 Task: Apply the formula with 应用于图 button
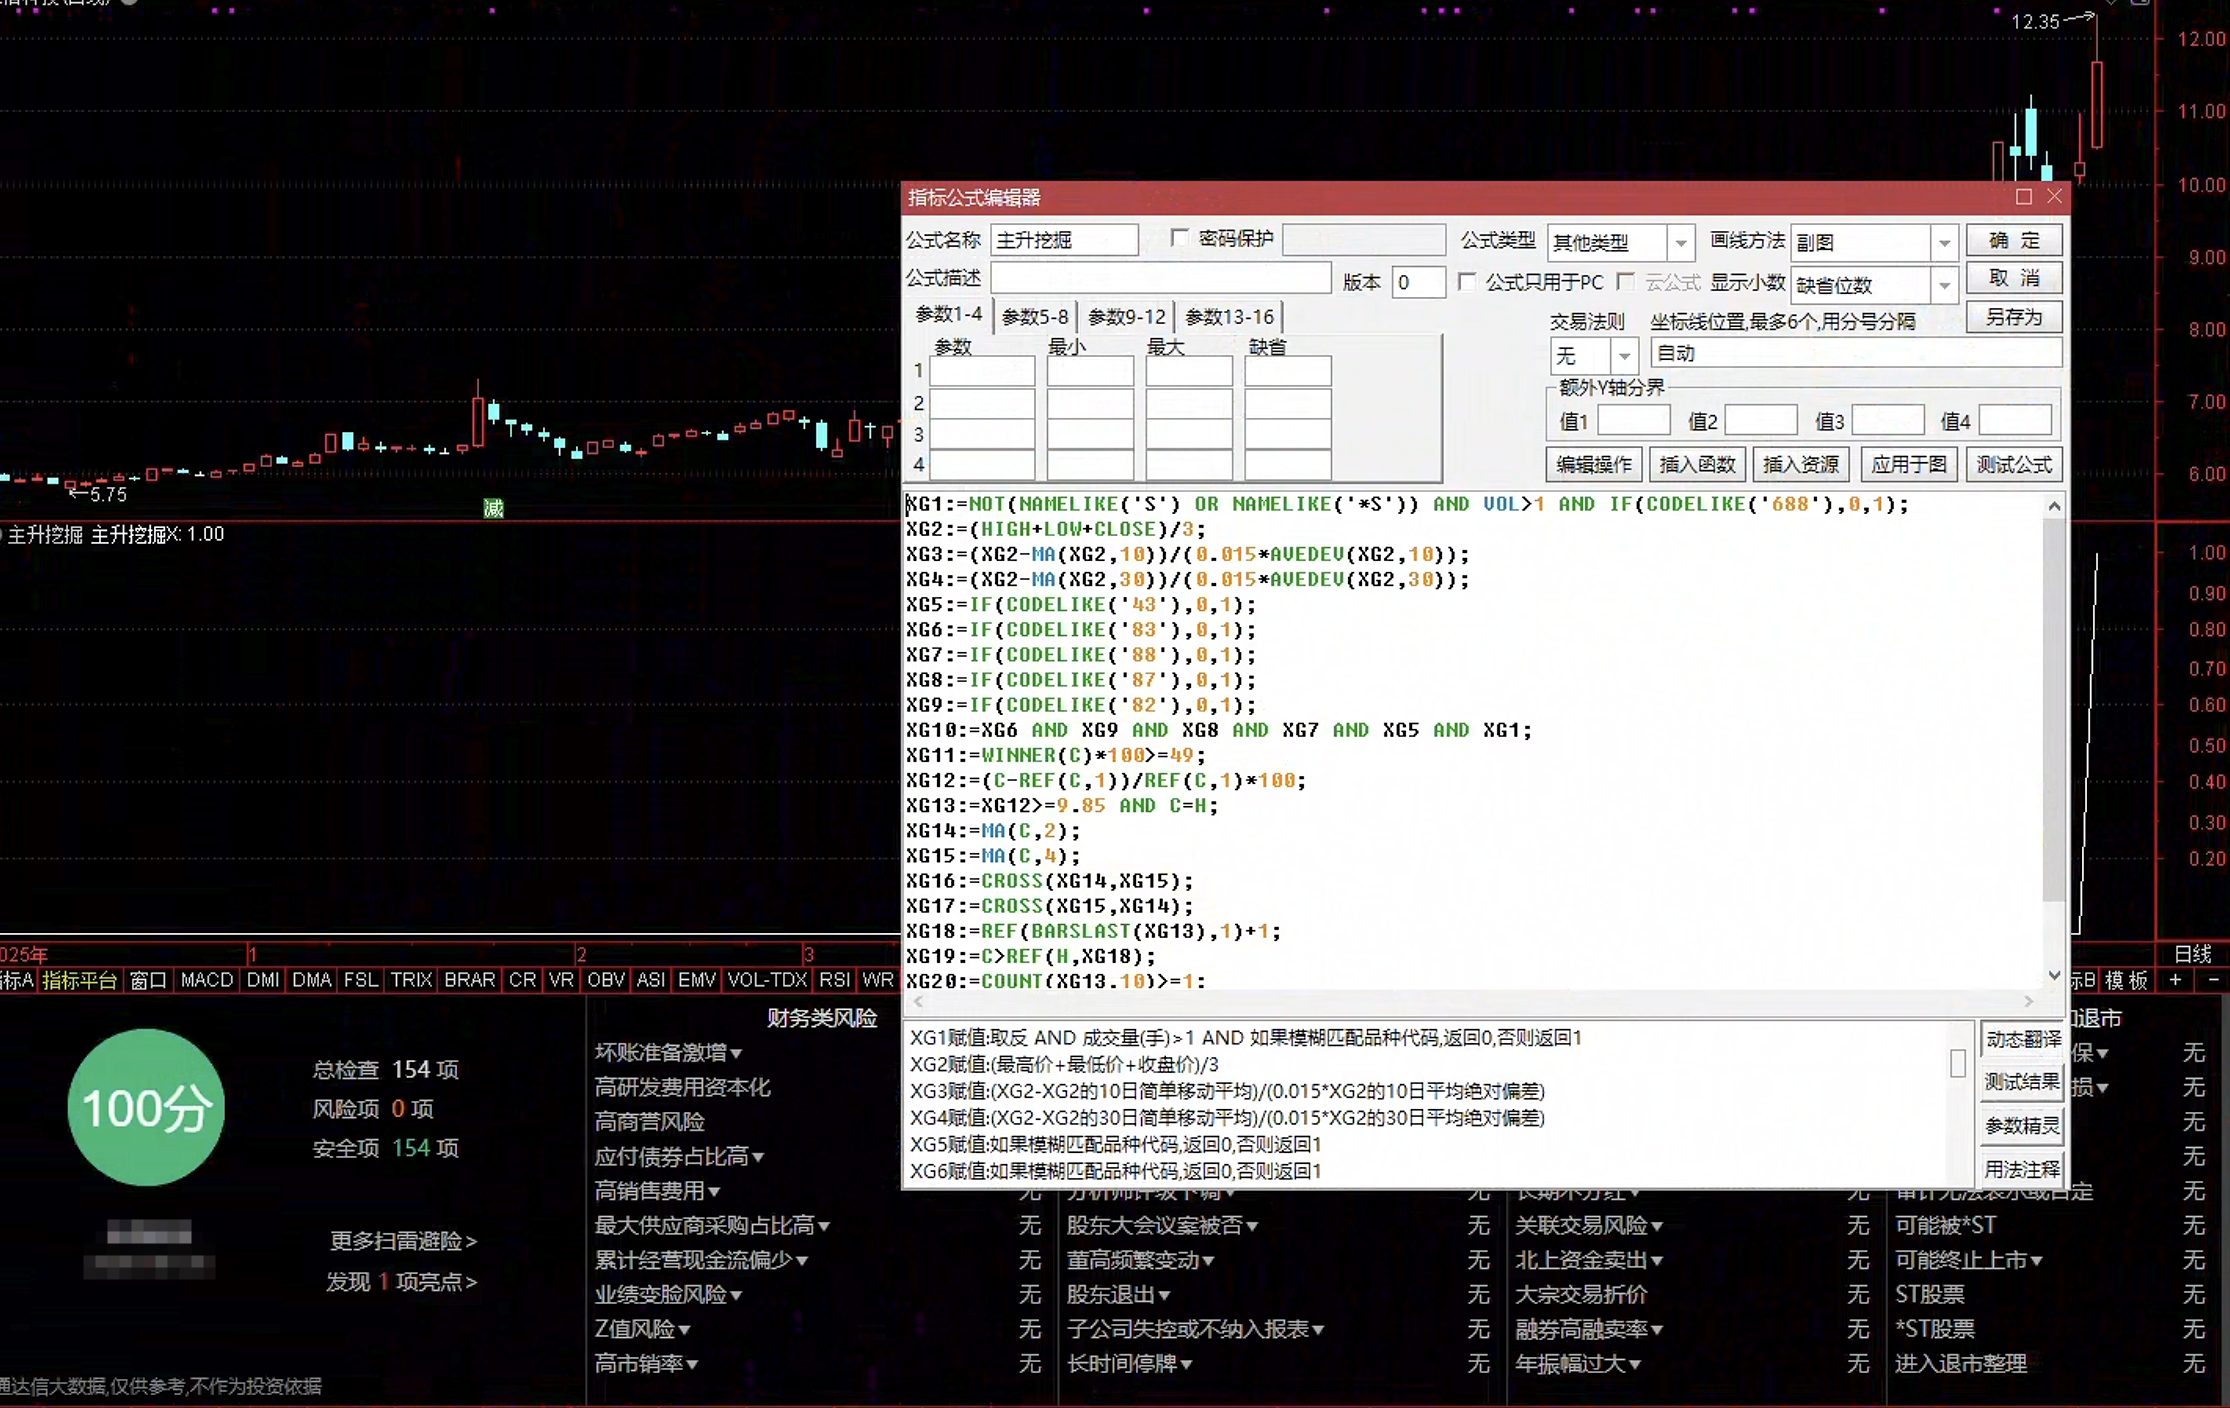[x=1908, y=464]
